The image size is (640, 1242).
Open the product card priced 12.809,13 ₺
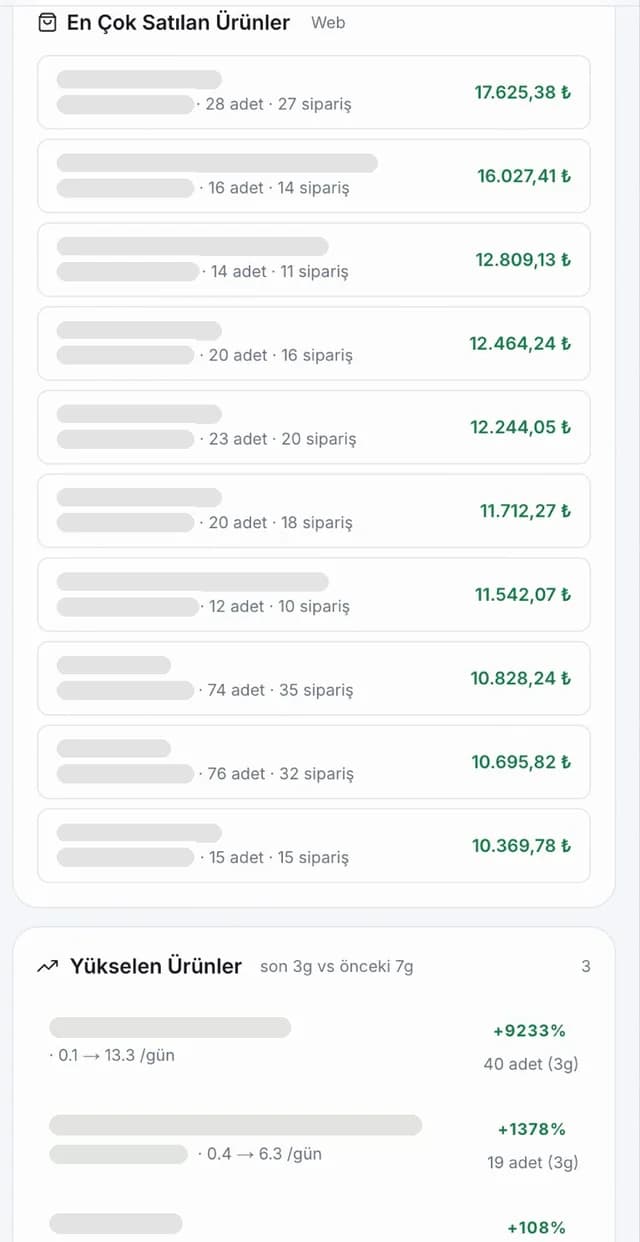point(314,260)
